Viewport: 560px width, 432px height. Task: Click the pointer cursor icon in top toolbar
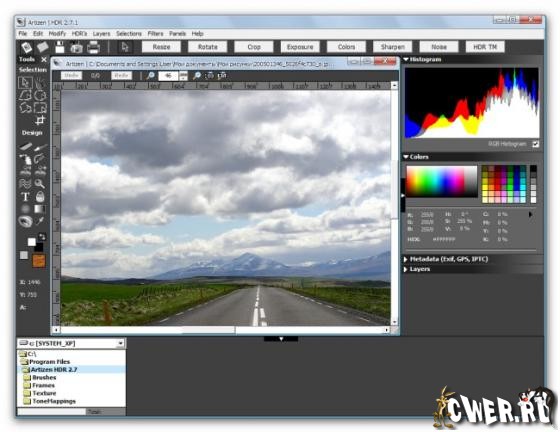[x=125, y=47]
